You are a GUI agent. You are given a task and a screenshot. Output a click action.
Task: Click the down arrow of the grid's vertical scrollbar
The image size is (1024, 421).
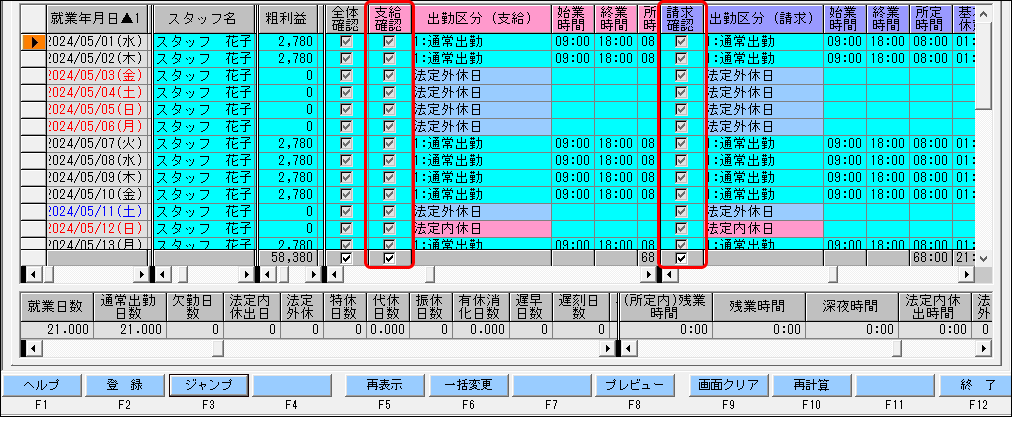coord(984,258)
